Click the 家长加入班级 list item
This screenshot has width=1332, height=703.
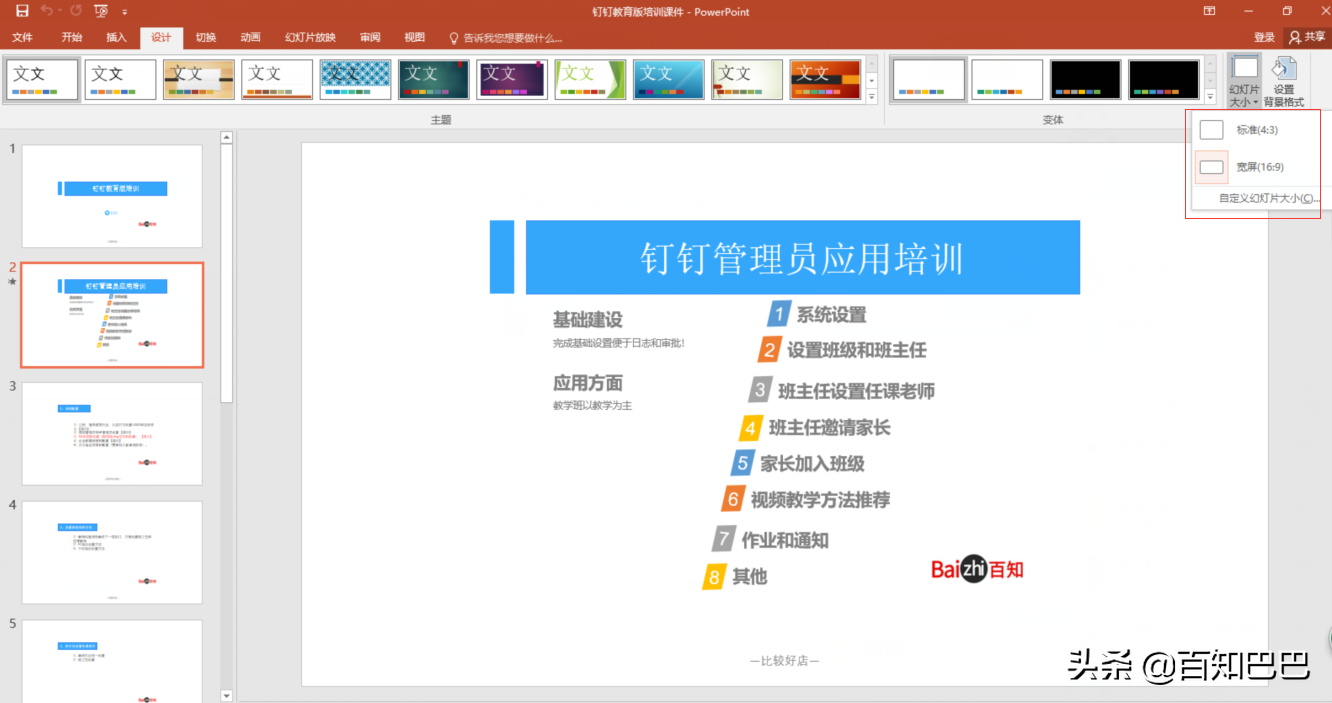point(812,464)
